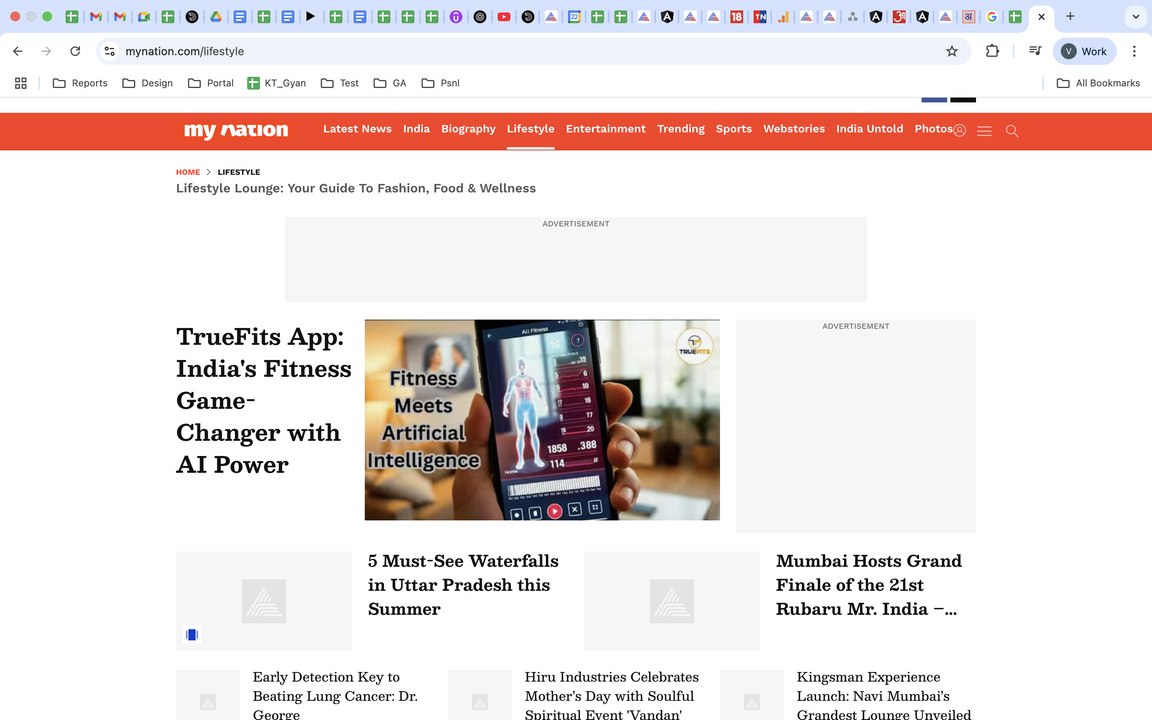Open Hiru Industries Mother's Day article
1152x720 pixels.
point(611,695)
